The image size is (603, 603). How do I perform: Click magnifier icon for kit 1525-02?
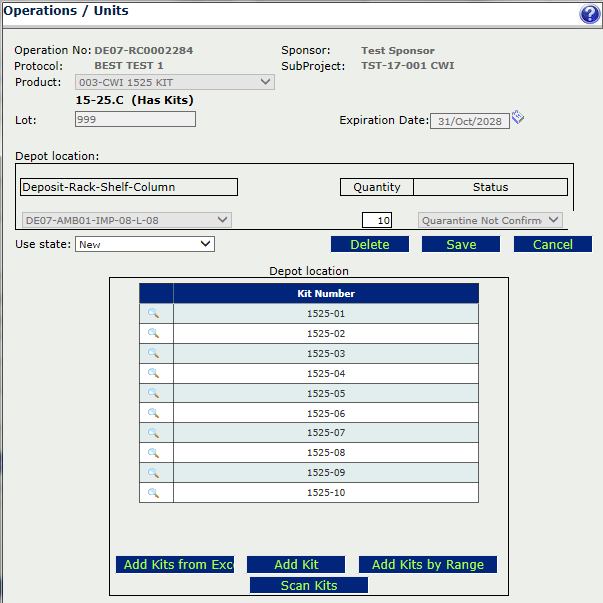pos(153,333)
